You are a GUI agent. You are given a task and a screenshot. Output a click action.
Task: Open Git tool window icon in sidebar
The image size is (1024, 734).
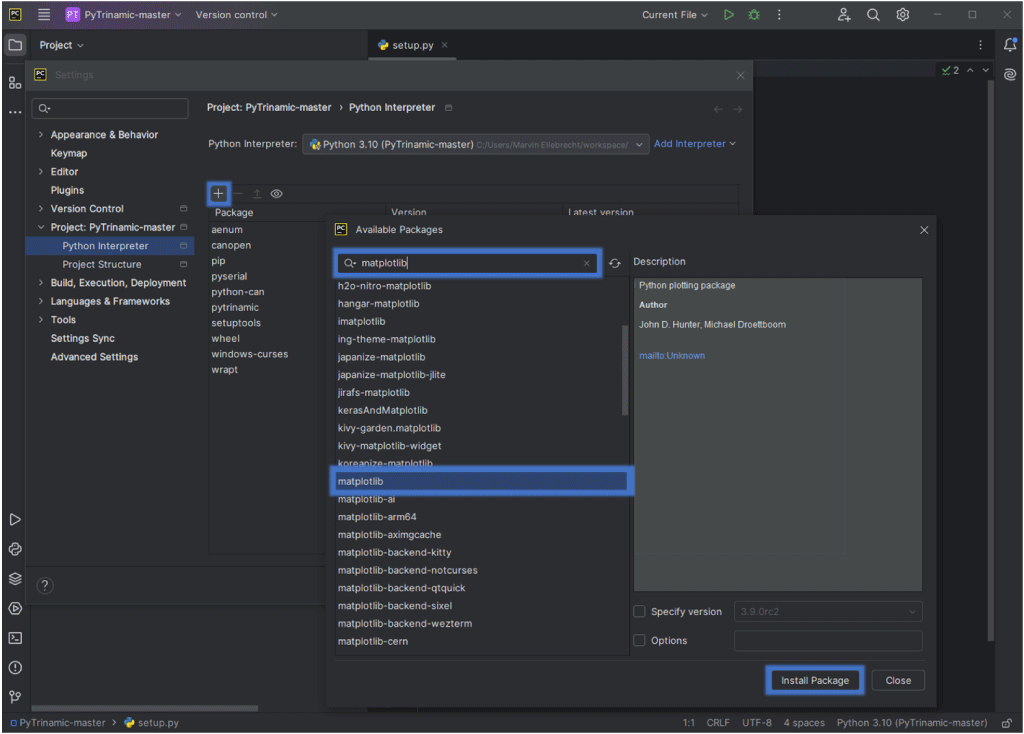point(15,697)
